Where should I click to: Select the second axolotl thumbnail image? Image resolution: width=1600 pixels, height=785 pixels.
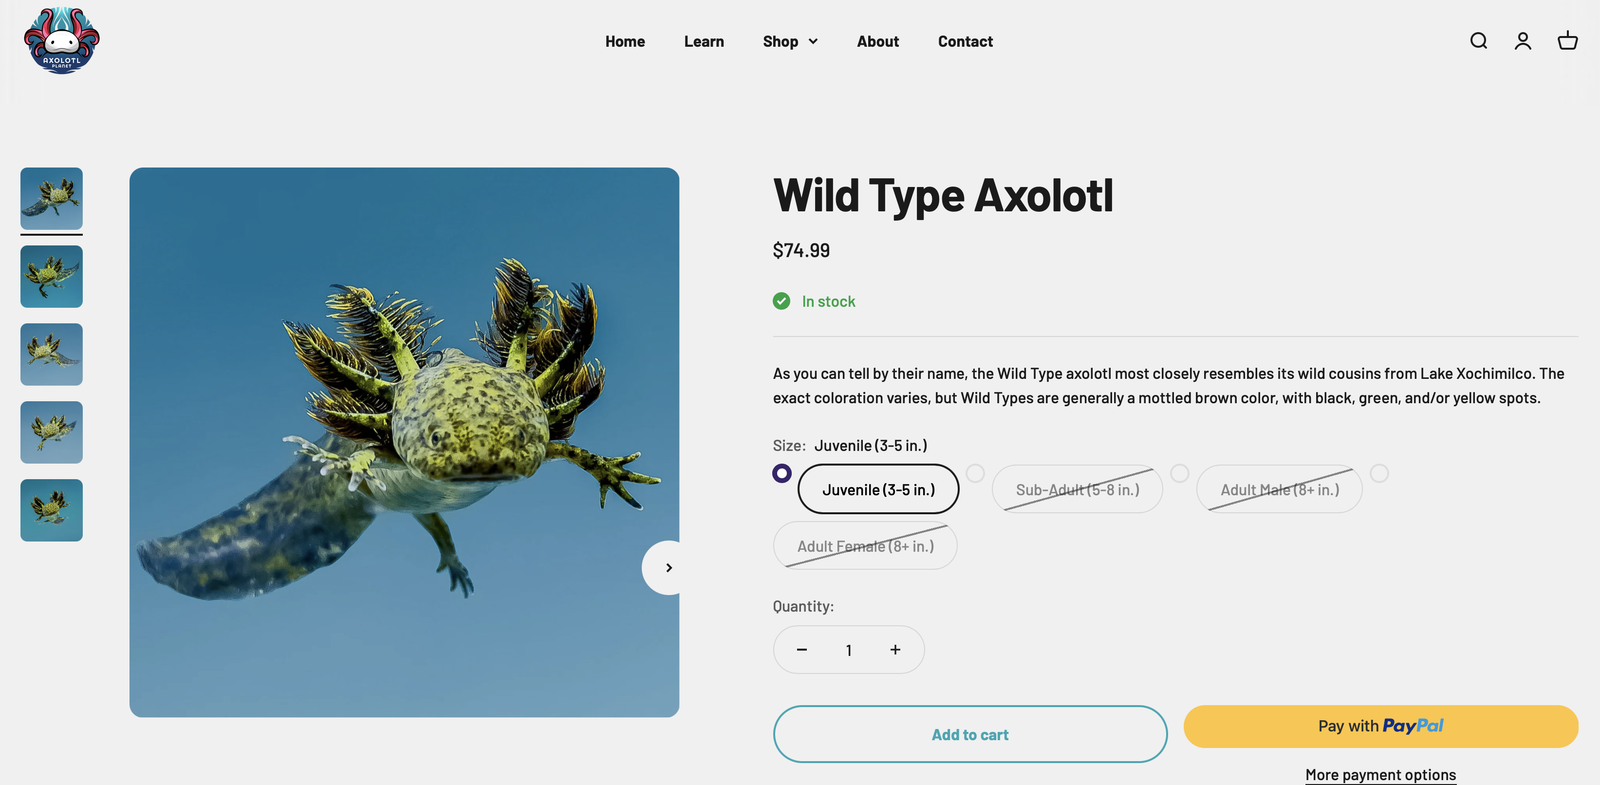pos(52,277)
